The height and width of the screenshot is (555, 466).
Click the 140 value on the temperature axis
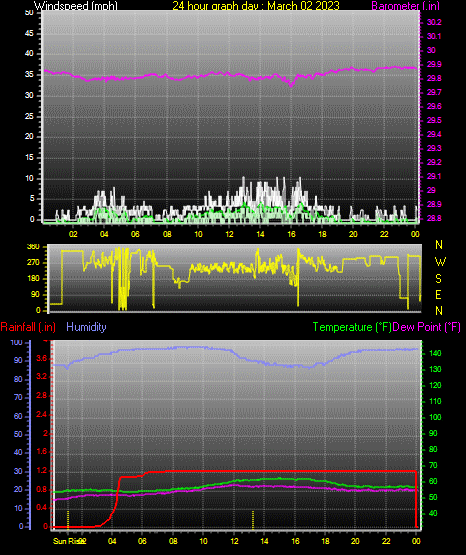click(435, 353)
